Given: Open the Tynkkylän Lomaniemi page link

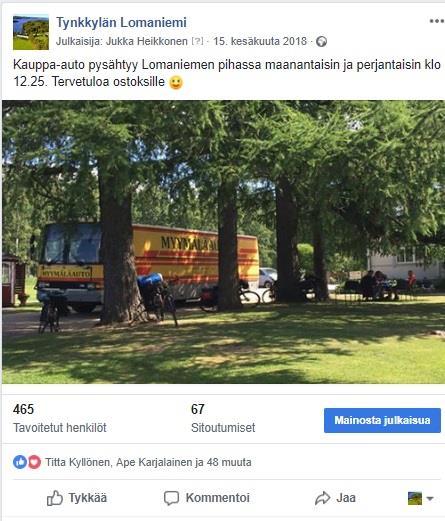Looking at the screenshot, I should pyautogui.click(x=121, y=23).
